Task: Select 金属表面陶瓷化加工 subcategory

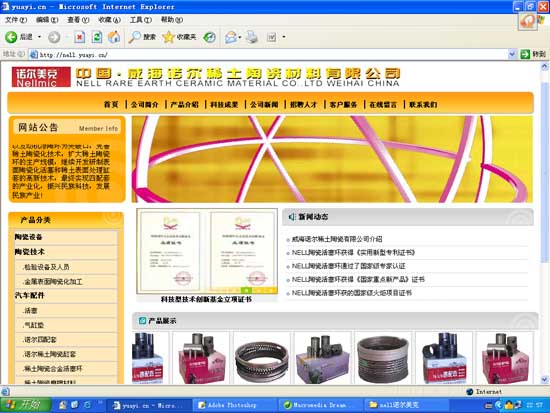Action: (53, 282)
